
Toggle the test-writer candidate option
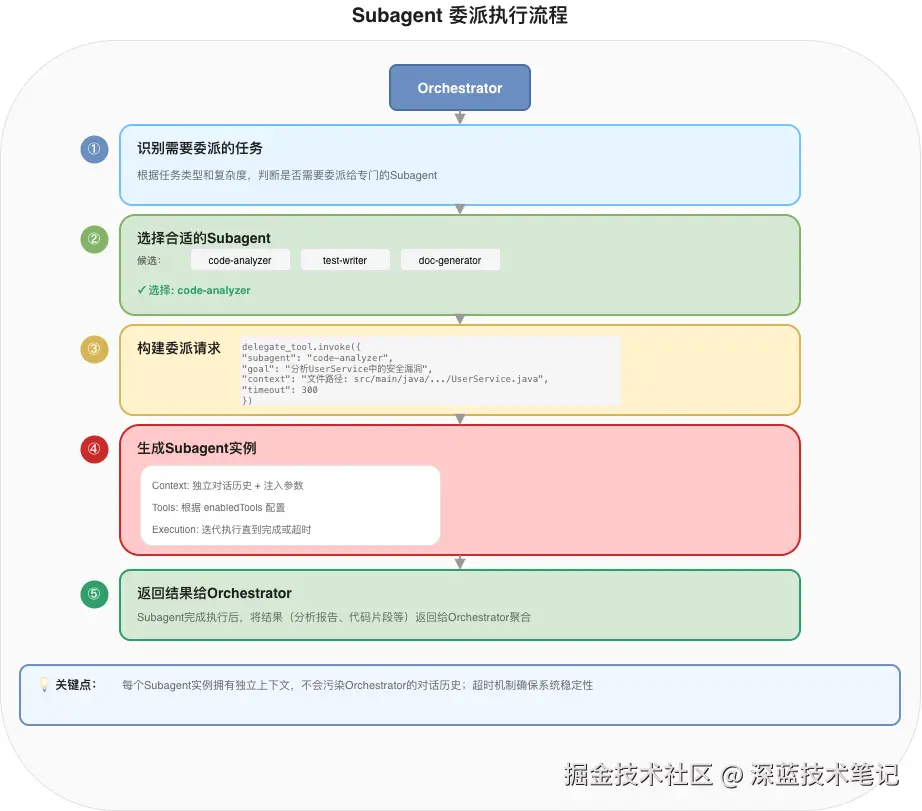pos(345,259)
